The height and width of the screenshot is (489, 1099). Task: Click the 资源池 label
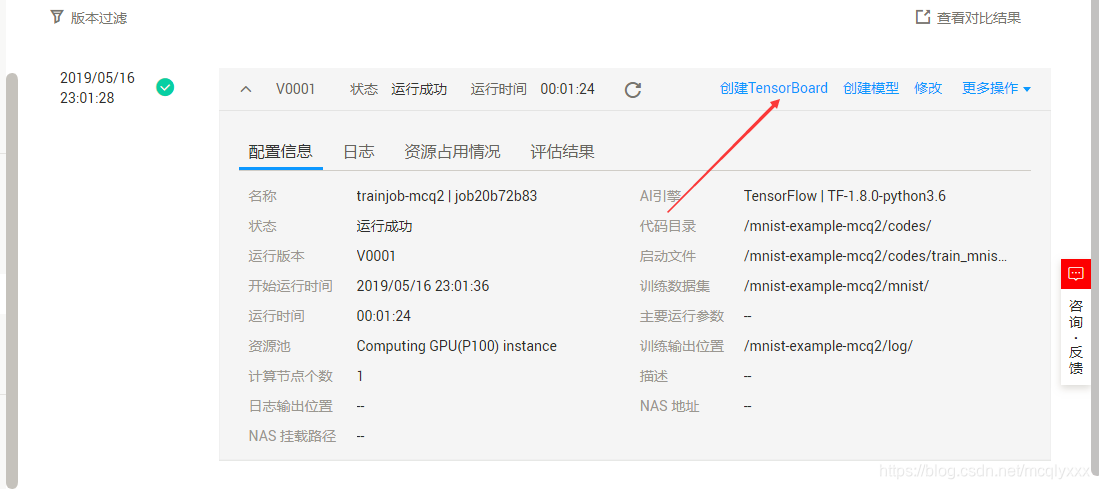[269, 346]
